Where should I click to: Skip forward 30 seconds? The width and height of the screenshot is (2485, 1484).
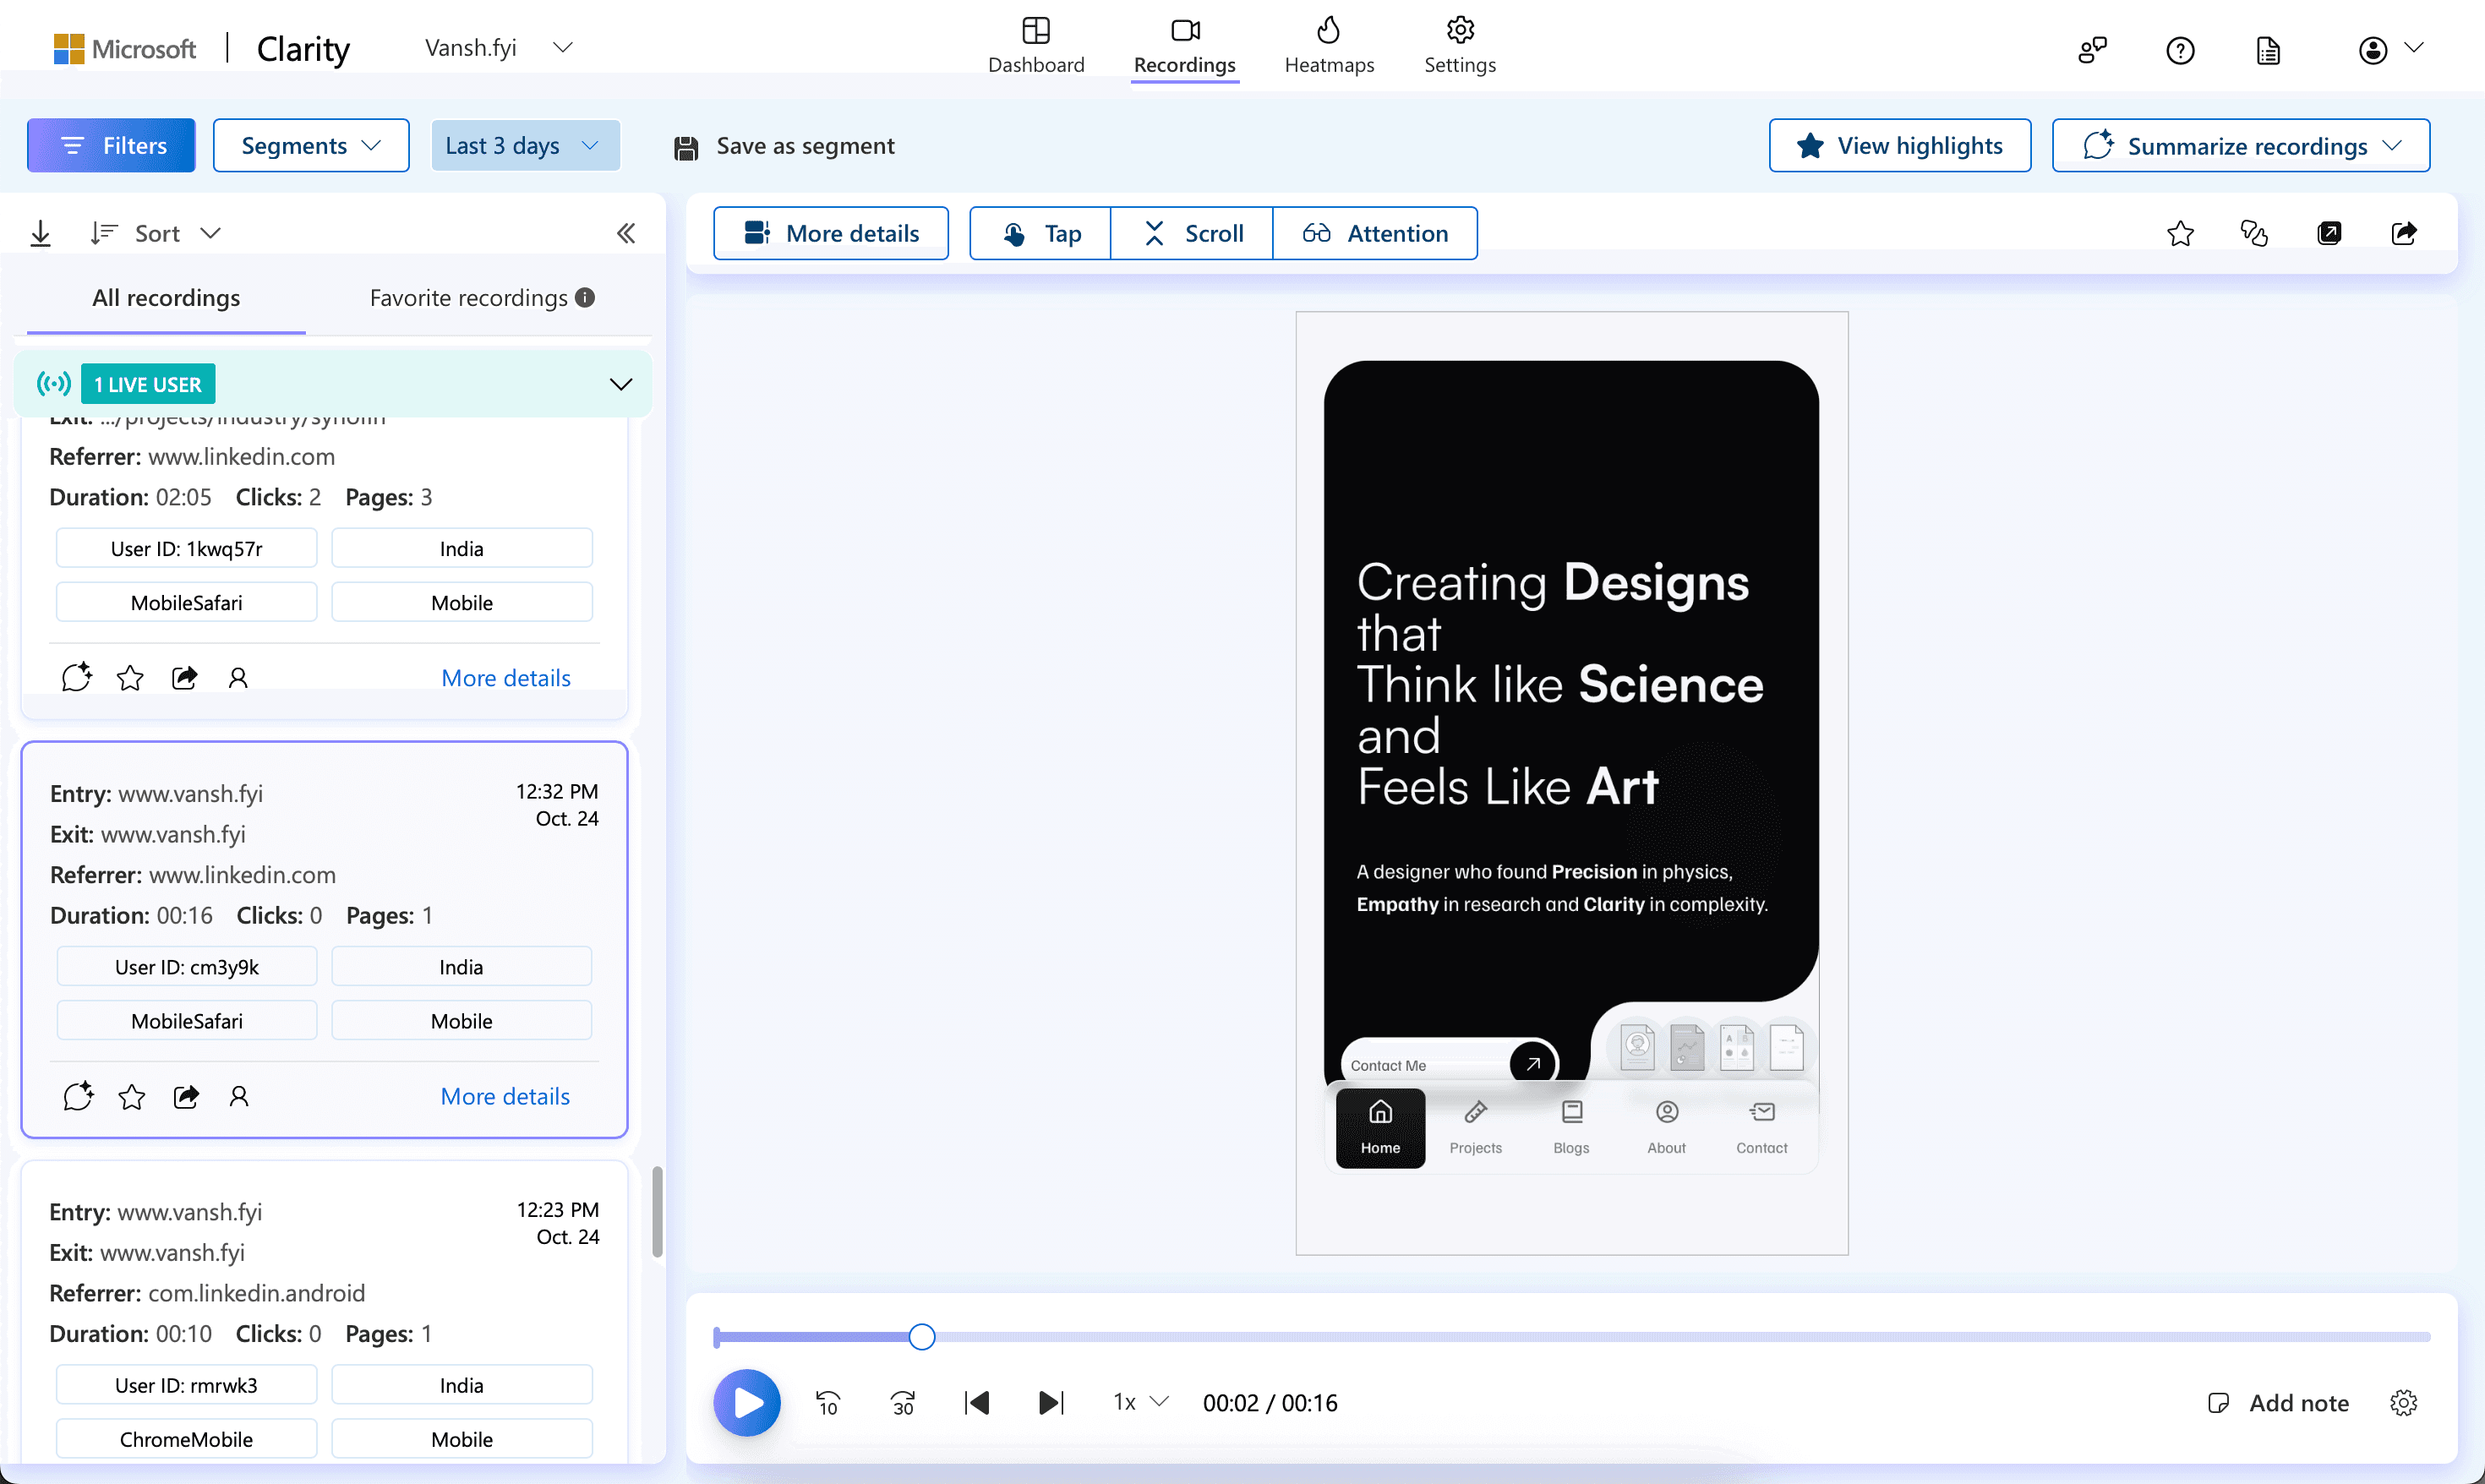pos(902,1403)
